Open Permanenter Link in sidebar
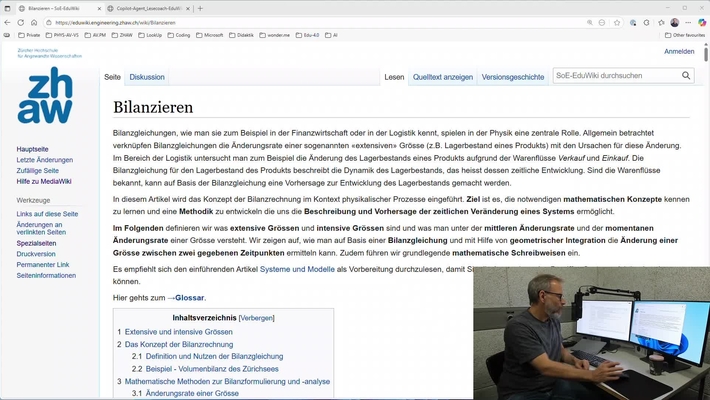Screen dimensions: 710x400 [43, 265]
